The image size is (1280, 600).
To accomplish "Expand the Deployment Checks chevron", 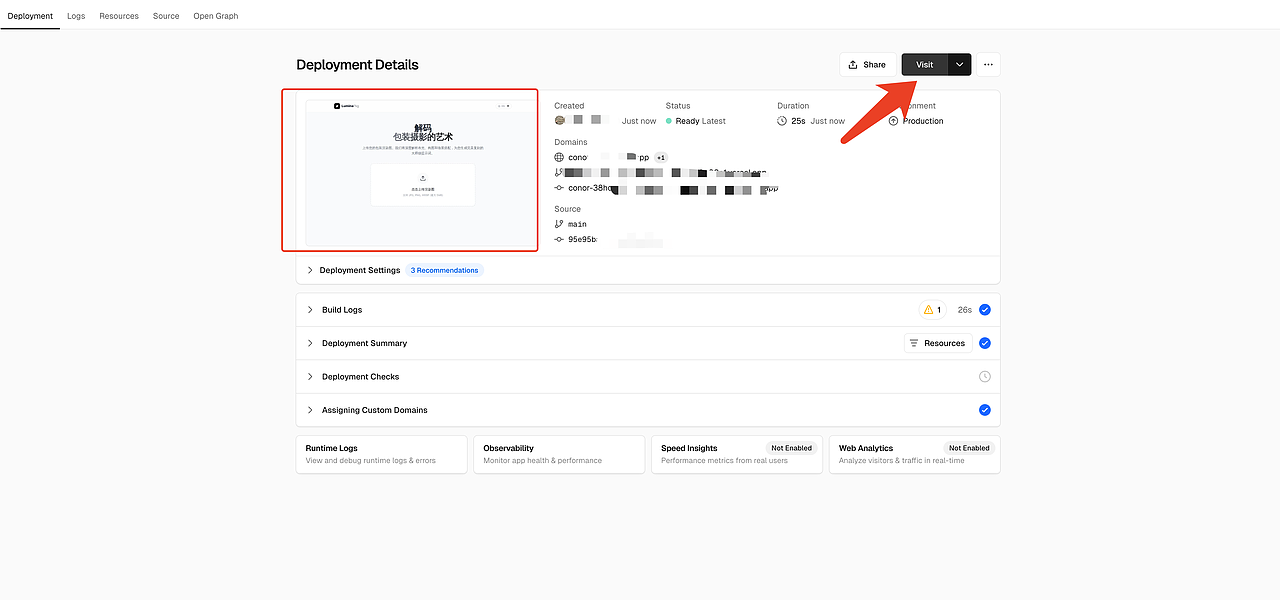I will click(310, 377).
